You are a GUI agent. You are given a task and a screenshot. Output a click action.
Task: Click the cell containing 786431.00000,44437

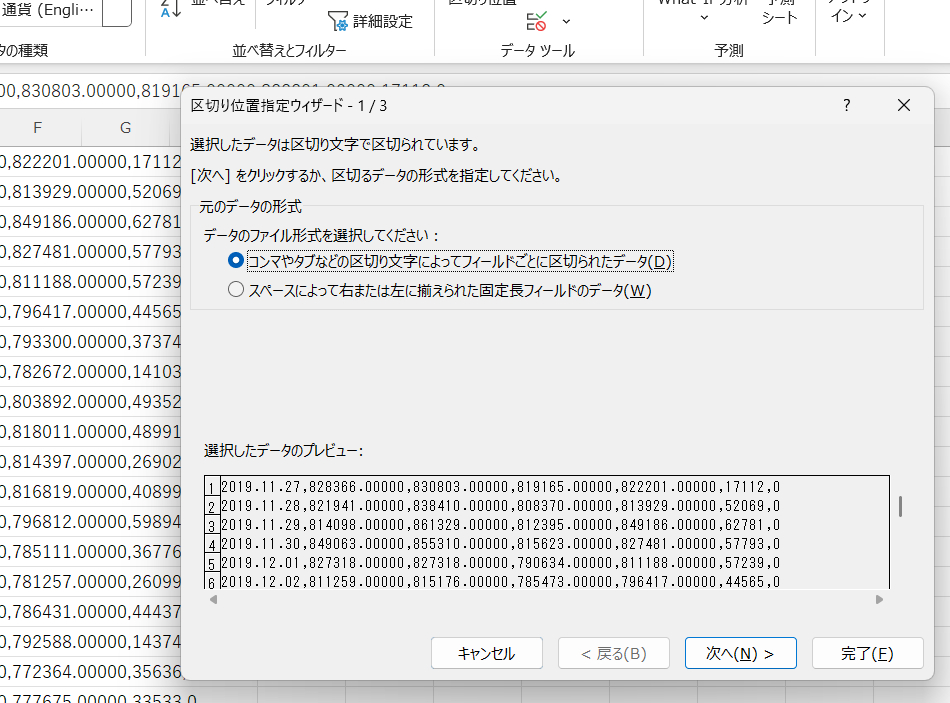[x=91, y=611]
